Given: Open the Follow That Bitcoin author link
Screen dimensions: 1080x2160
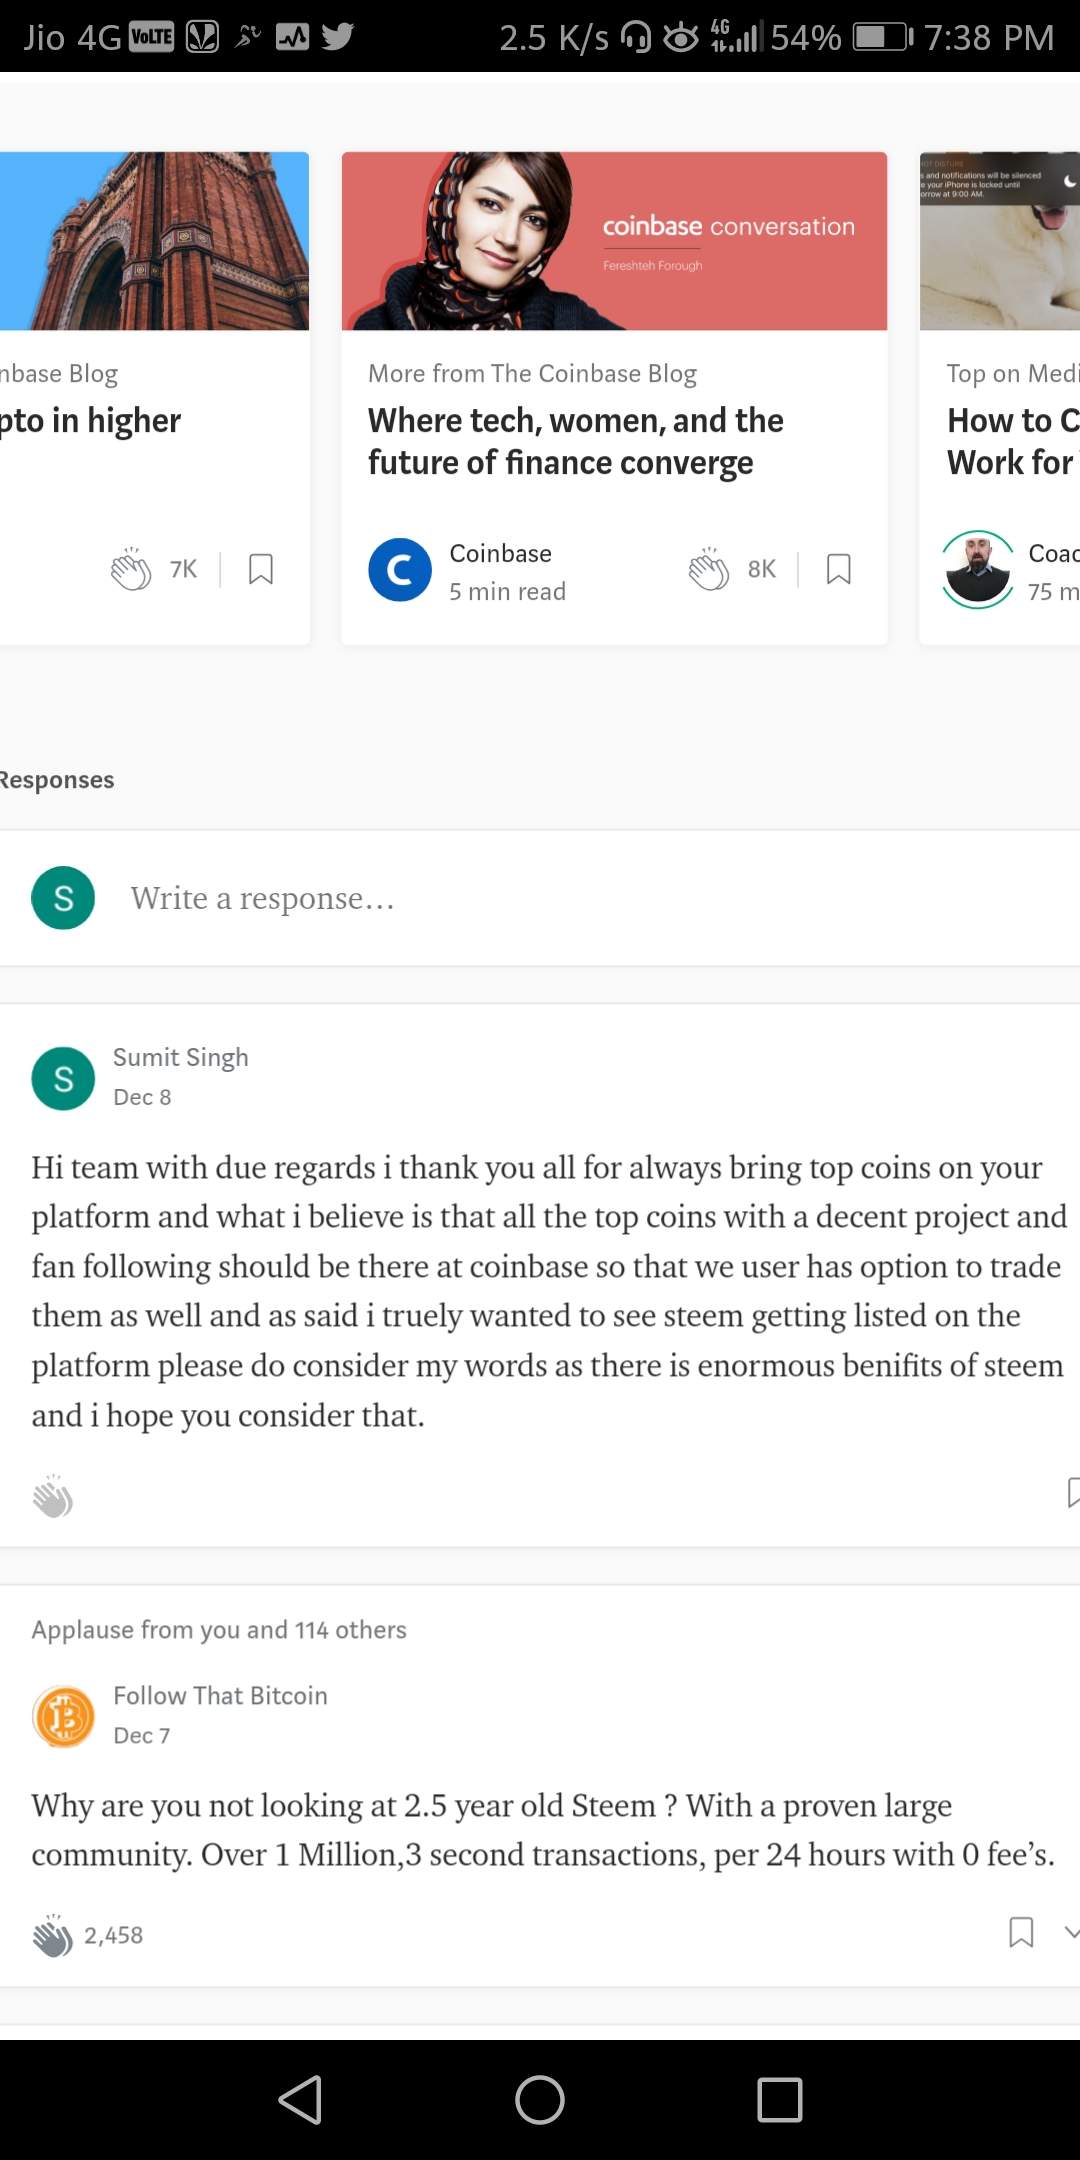Looking at the screenshot, I should tap(220, 1695).
